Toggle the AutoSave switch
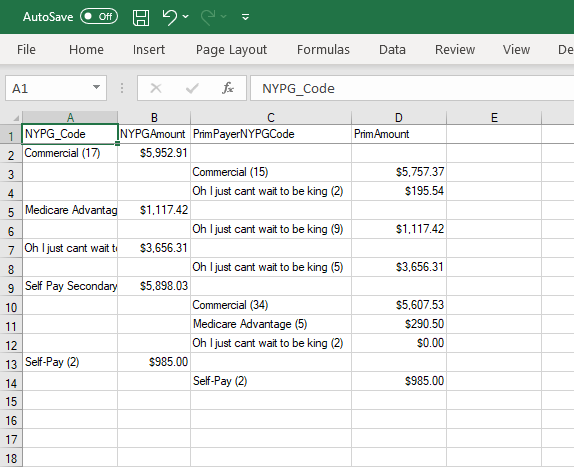Screen dimensions: 574x467 [x=99, y=16]
